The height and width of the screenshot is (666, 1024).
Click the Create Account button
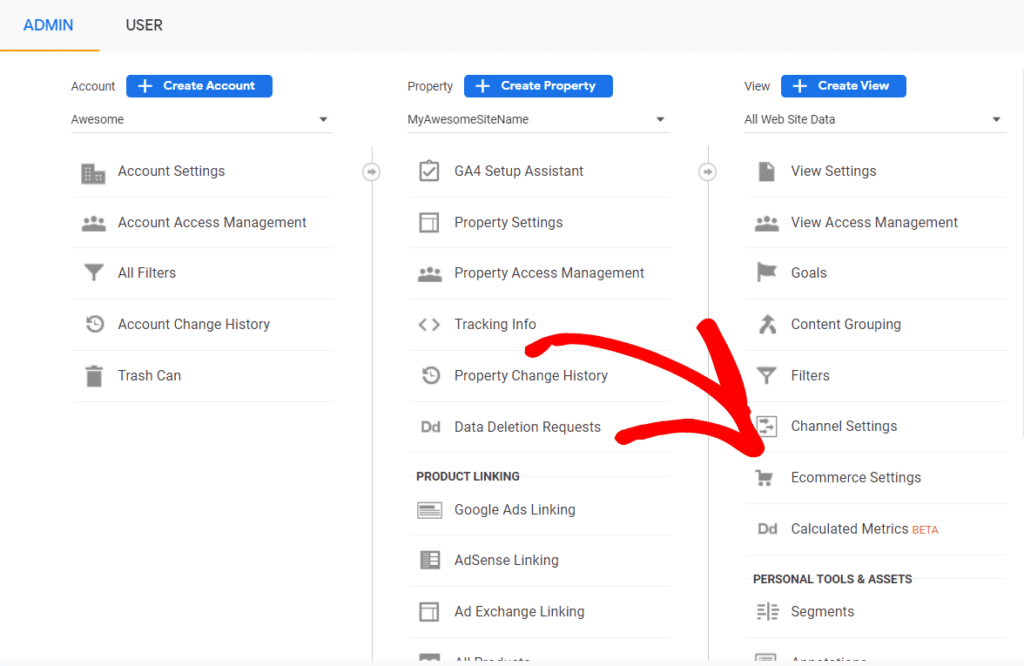199,86
